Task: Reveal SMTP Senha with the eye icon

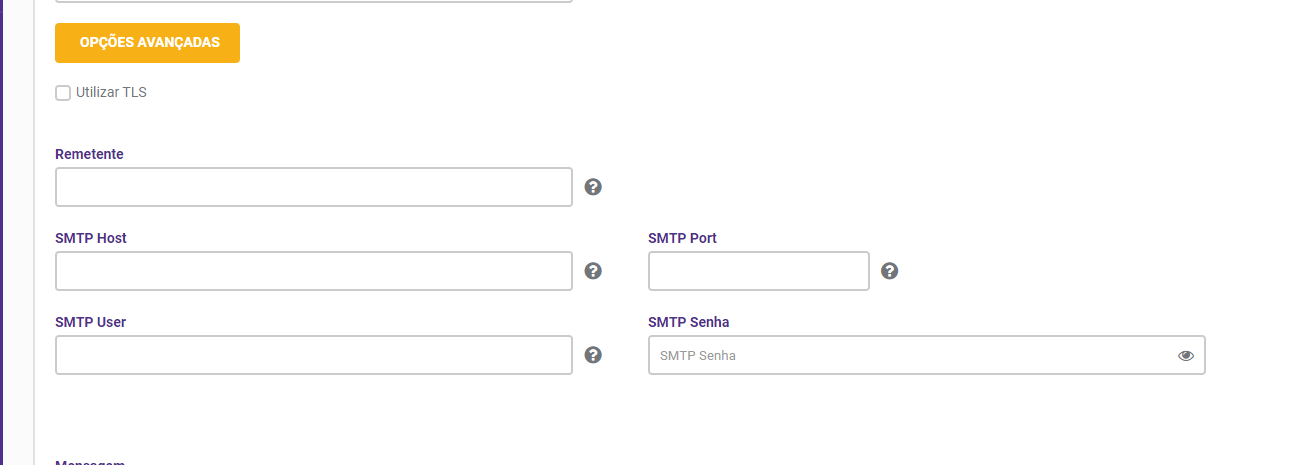Action: click(x=1186, y=355)
